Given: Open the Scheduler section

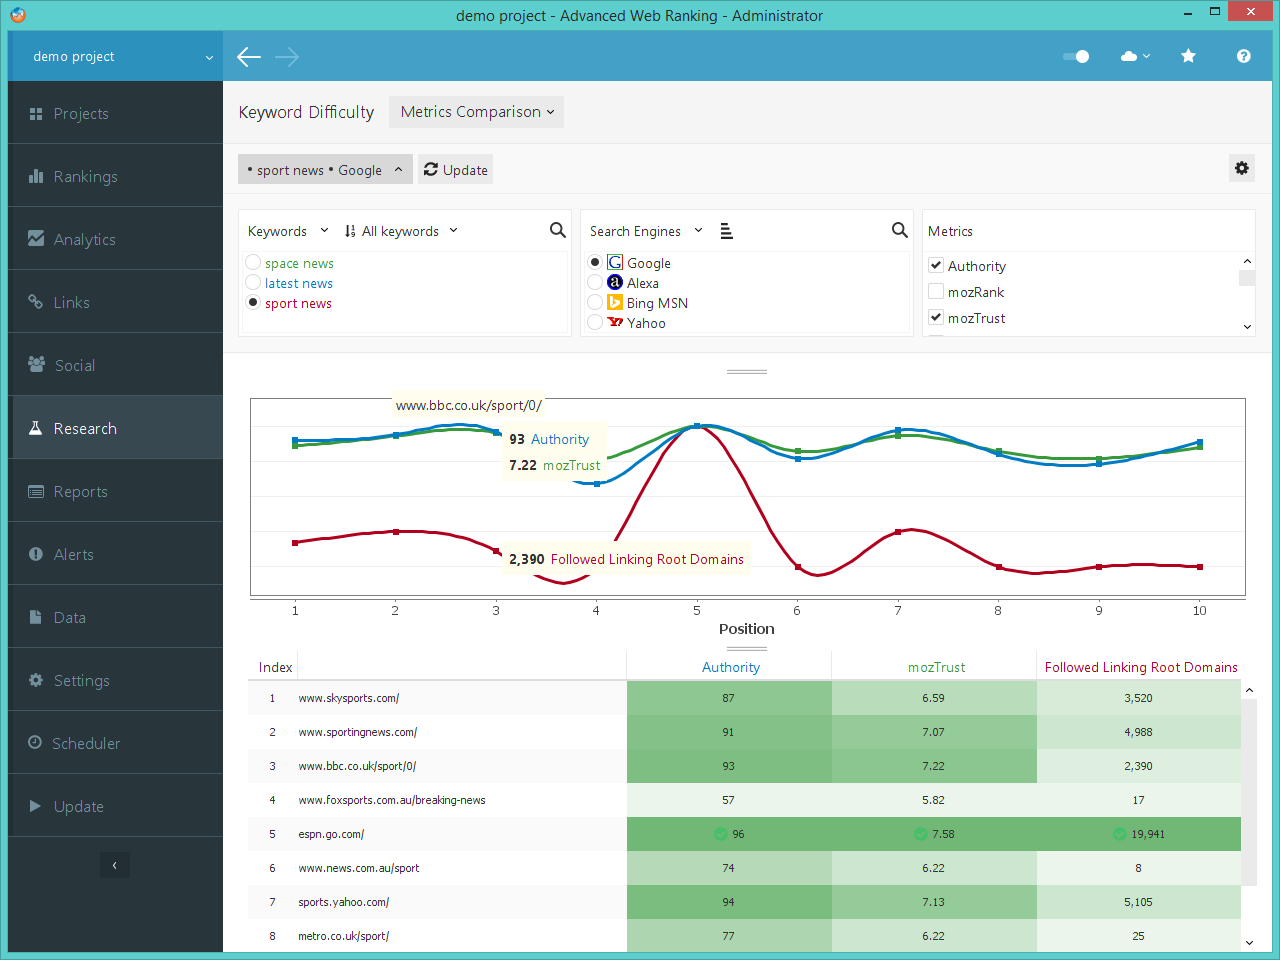Looking at the screenshot, I should point(116,743).
